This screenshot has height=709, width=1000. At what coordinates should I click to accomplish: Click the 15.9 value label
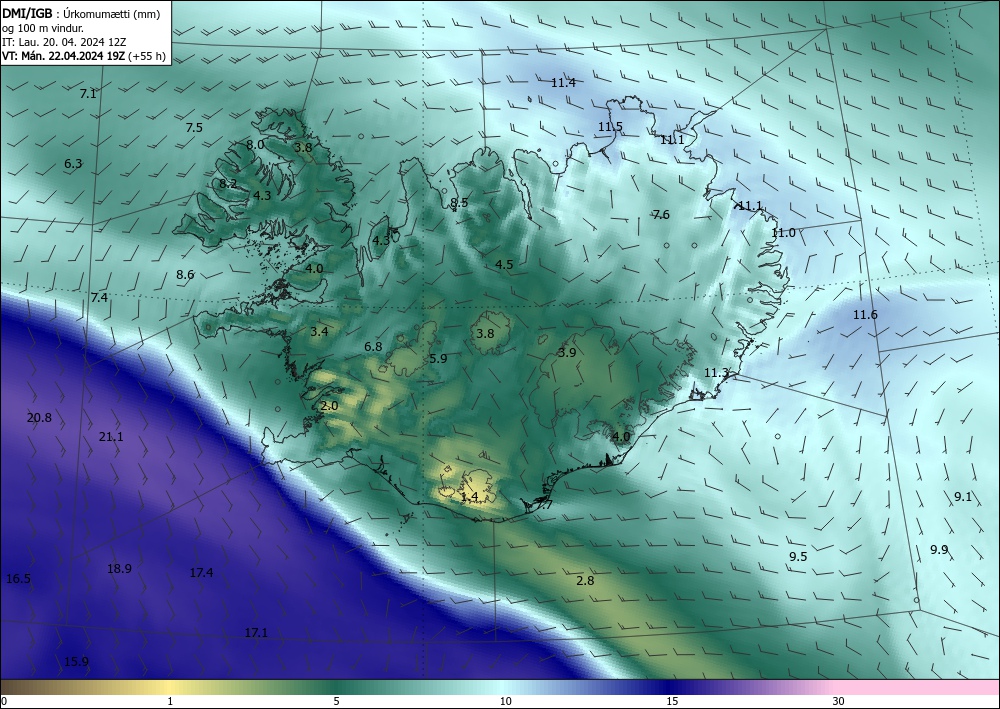point(76,661)
